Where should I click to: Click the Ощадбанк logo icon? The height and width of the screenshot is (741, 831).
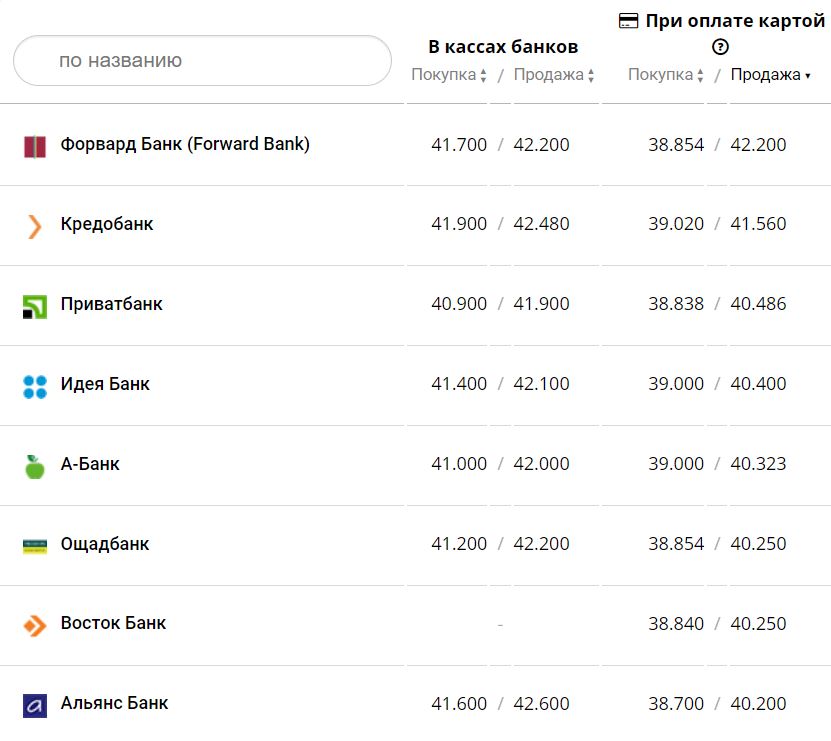pyautogui.click(x=35, y=546)
